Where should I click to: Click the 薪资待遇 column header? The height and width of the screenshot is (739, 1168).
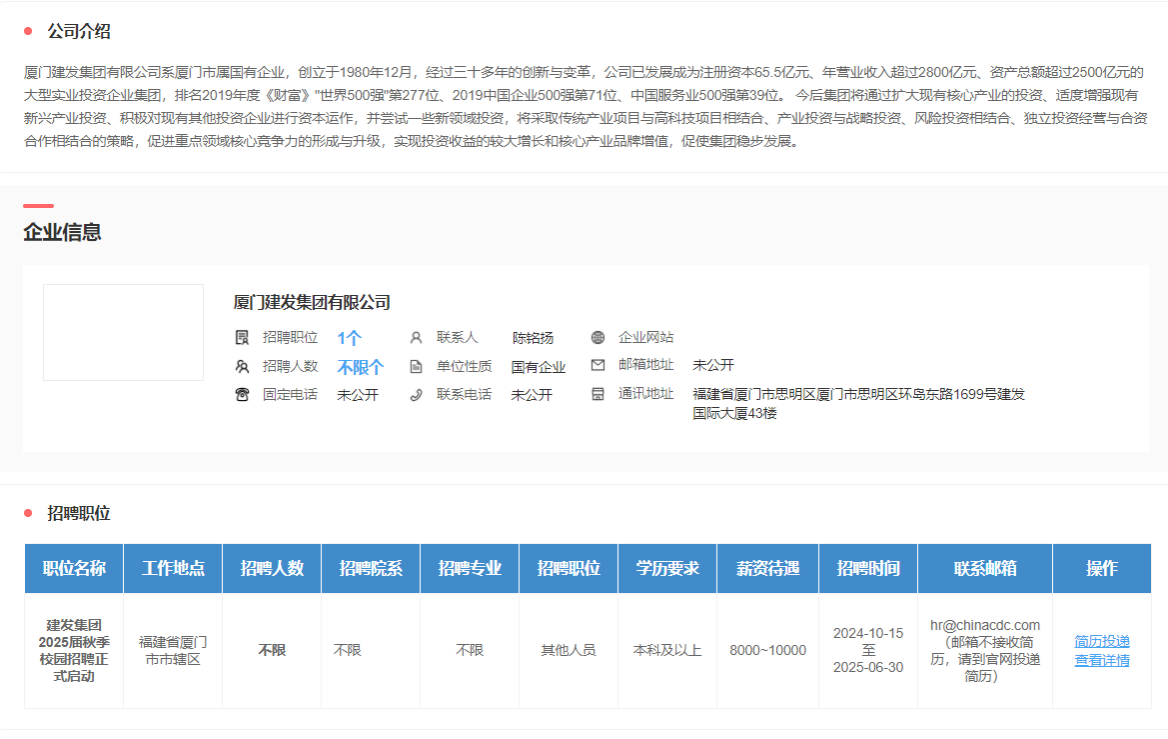(x=768, y=568)
